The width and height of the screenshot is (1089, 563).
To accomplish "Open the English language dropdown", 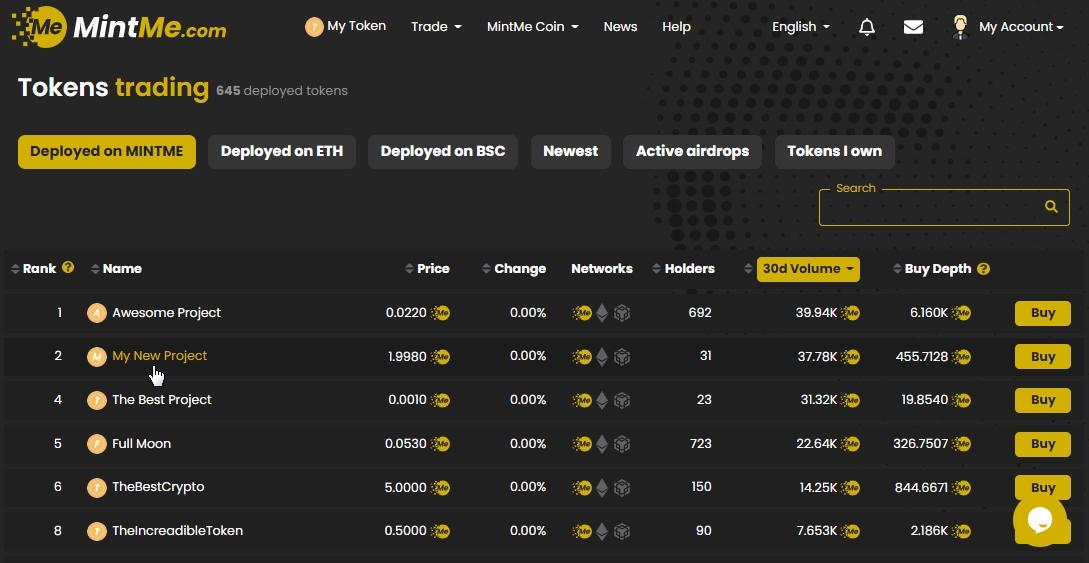I will (800, 27).
